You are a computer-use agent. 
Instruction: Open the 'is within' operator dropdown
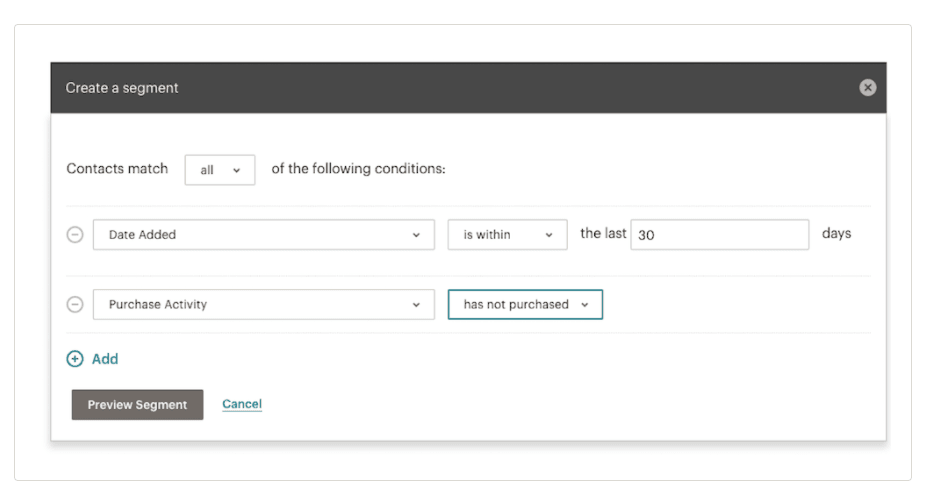pyautogui.click(x=507, y=235)
